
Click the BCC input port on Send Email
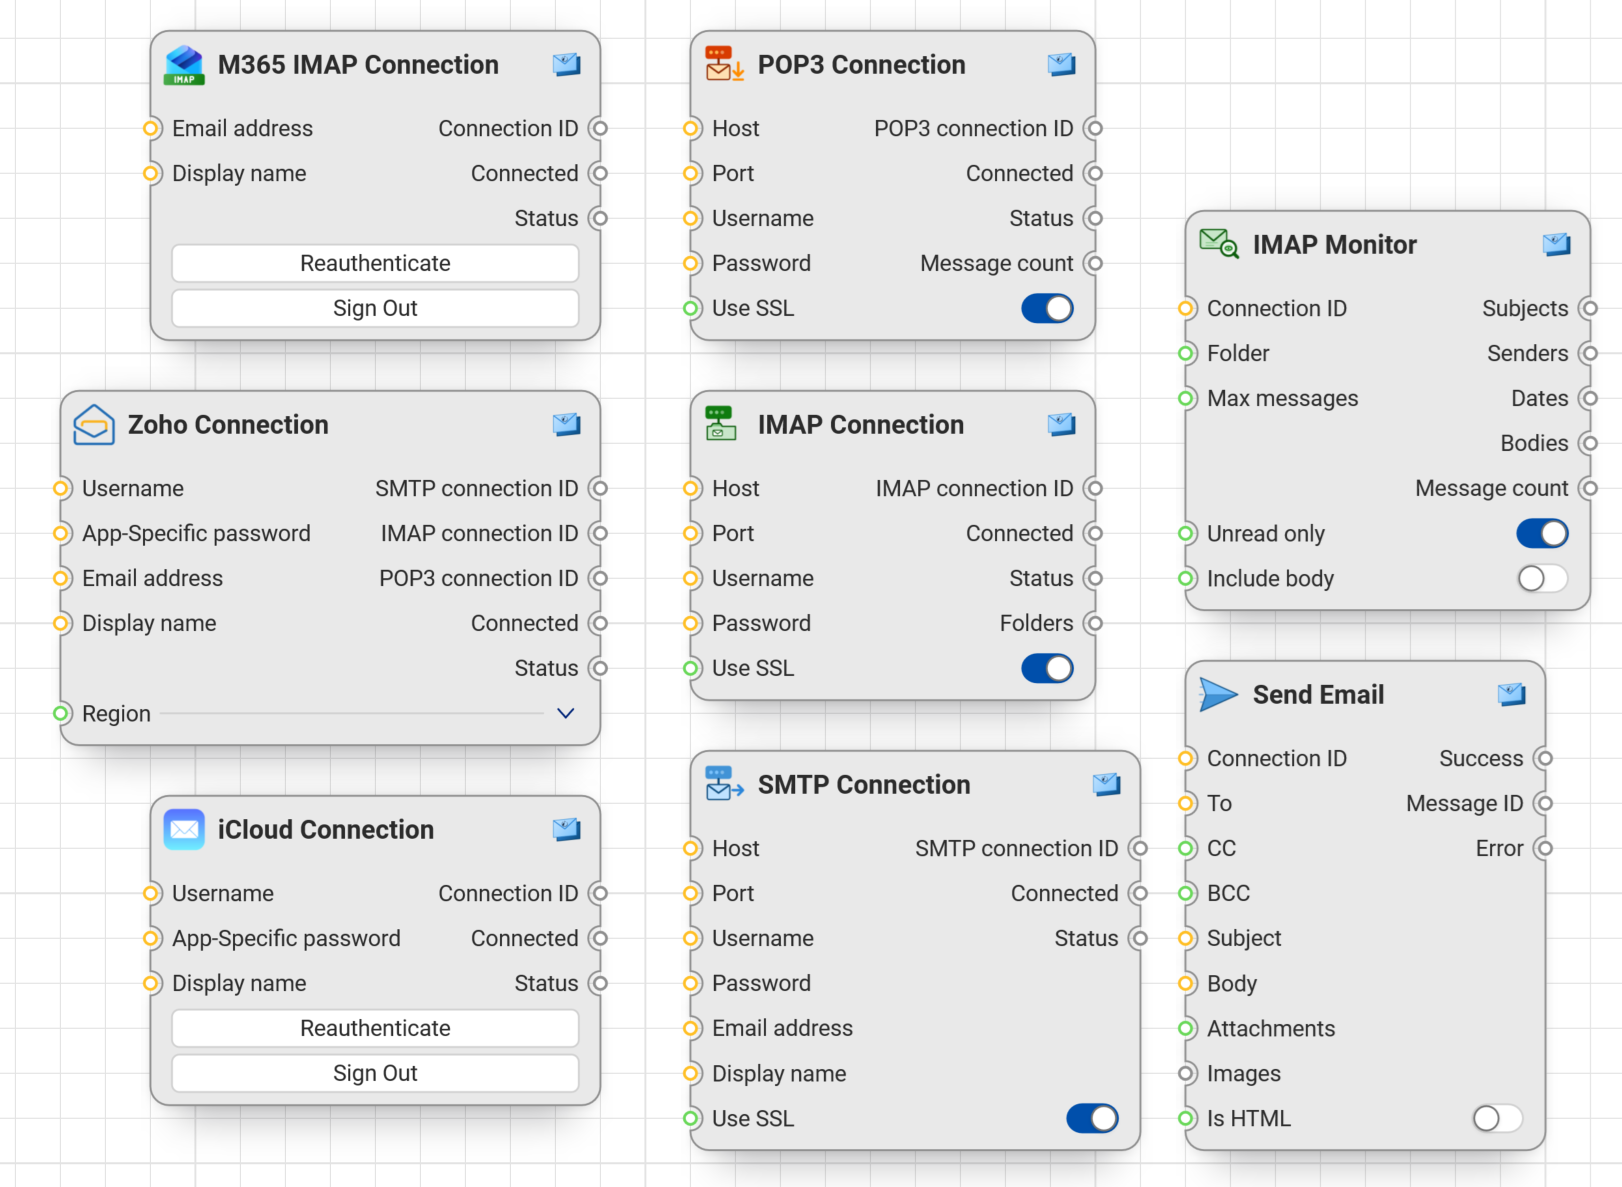pos(1186,893)
